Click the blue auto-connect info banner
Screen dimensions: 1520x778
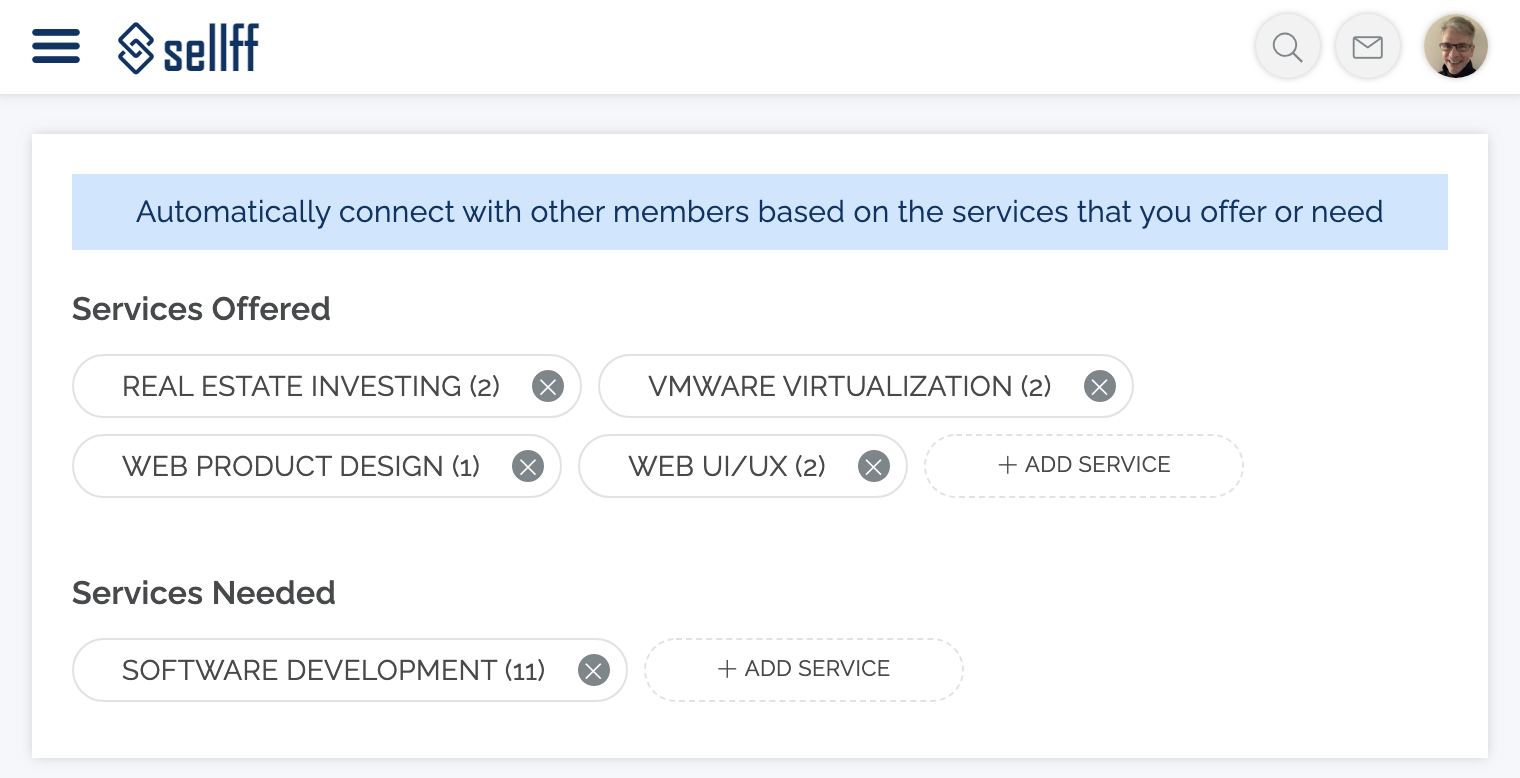(x=759, y=212)
